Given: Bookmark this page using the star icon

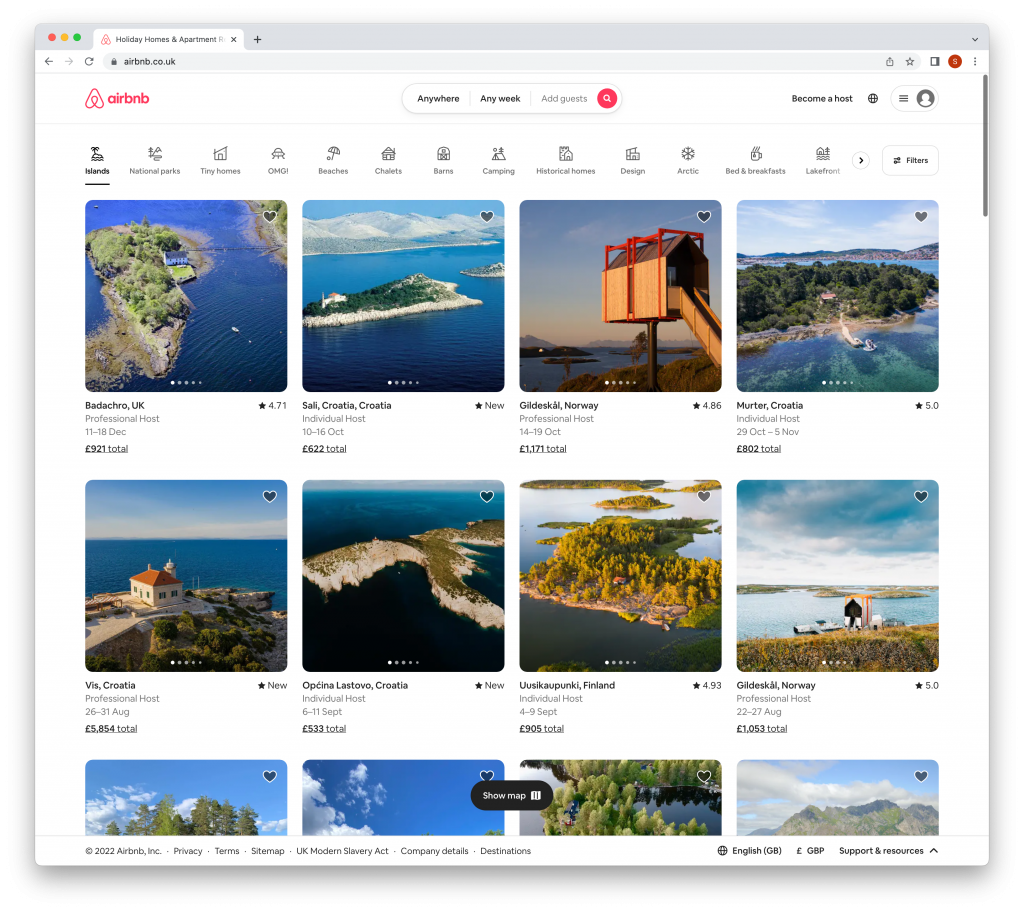Looking at the screenshot, I should 910,61.
